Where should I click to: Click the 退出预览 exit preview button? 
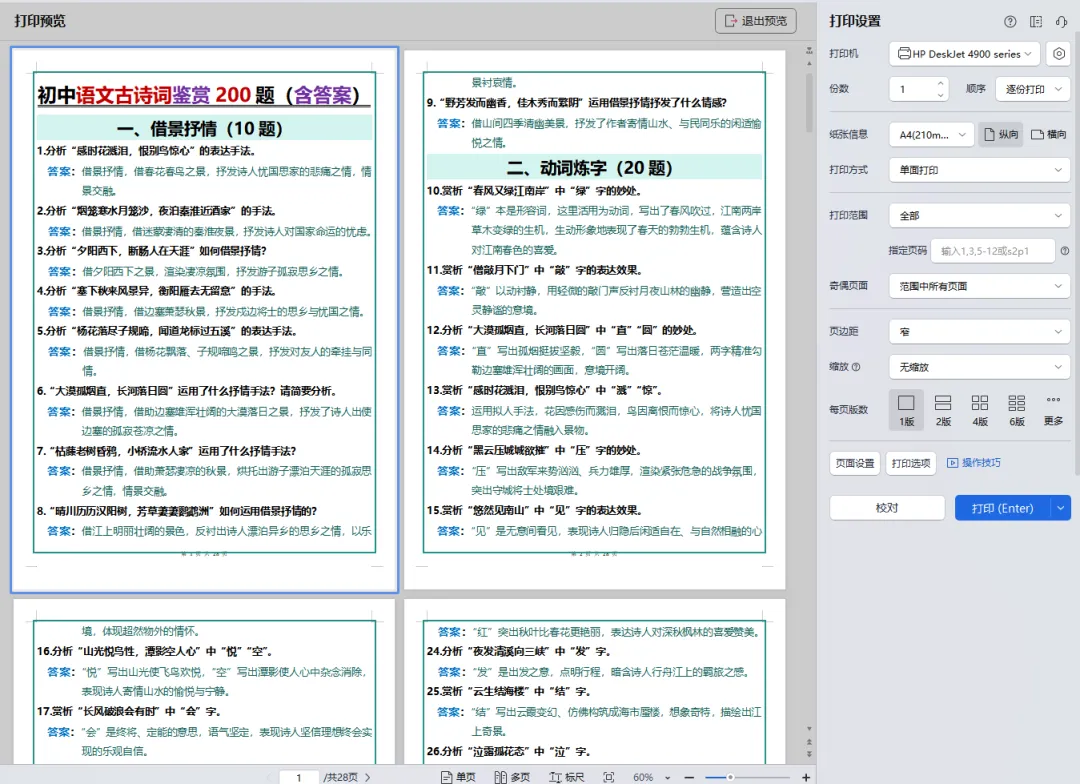[756, 20]
